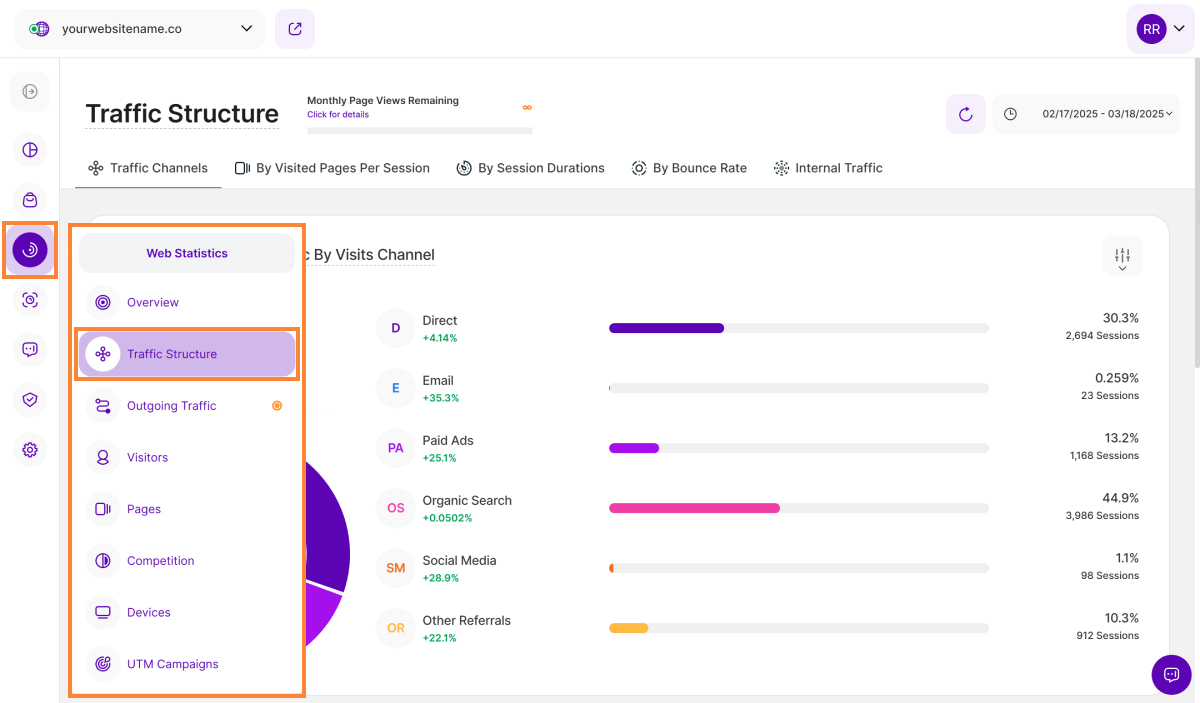The height and width of the screenshot is (703, 1200).
Task: Open external website link icon
Action: 295,29
